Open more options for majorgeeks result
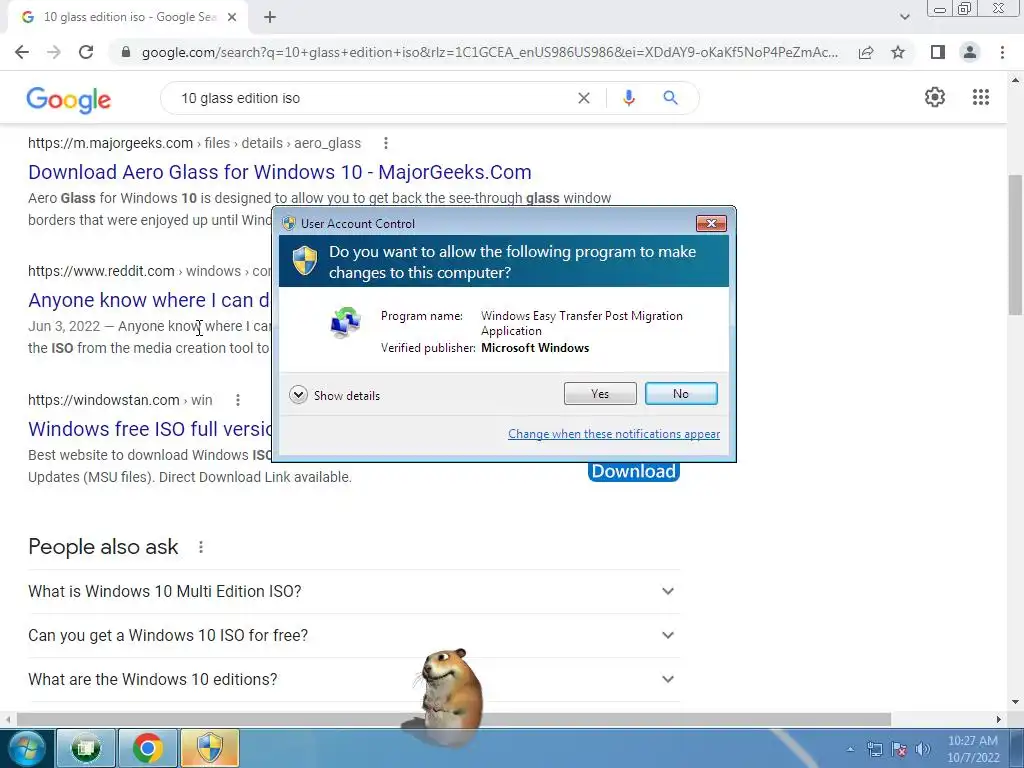Viewport: 1024px width, 768px height. tap(386, 143)
